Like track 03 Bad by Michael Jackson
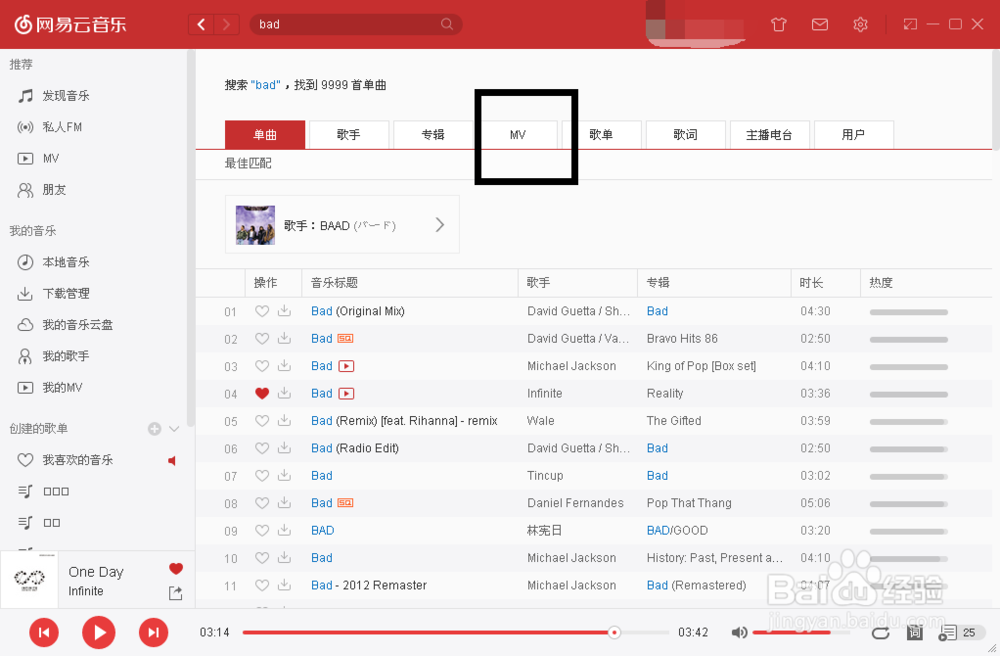Viewport: 1000px width, 656px height. pos(261,366)
